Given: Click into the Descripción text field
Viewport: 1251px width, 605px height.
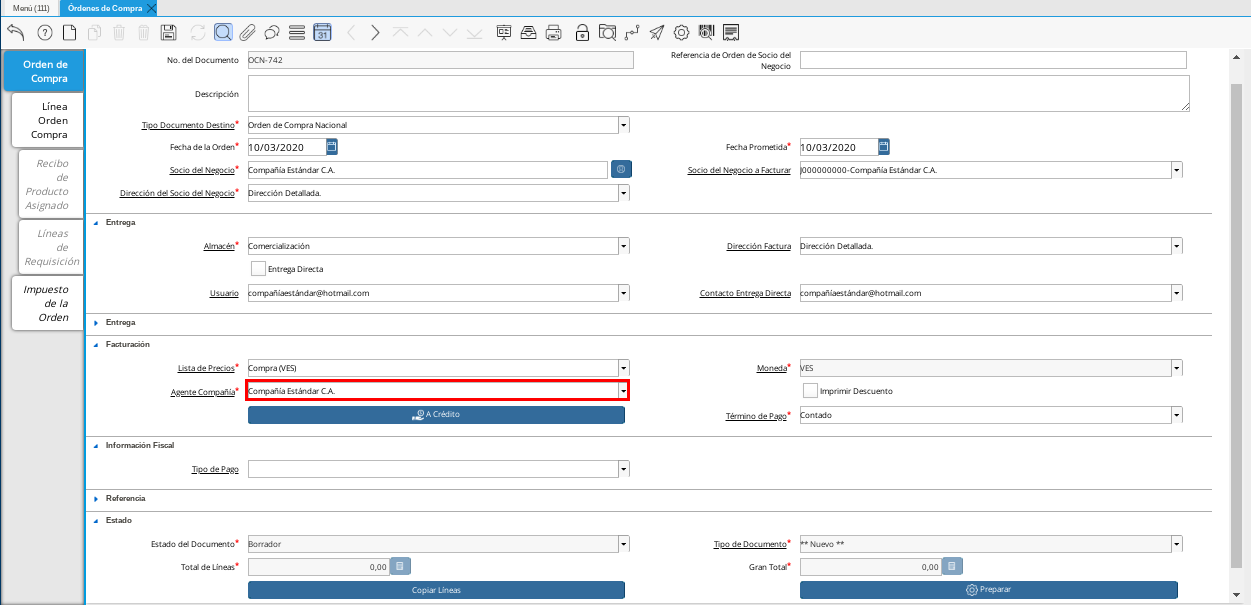Looking at the screenshot, I should tap(718, 93).
